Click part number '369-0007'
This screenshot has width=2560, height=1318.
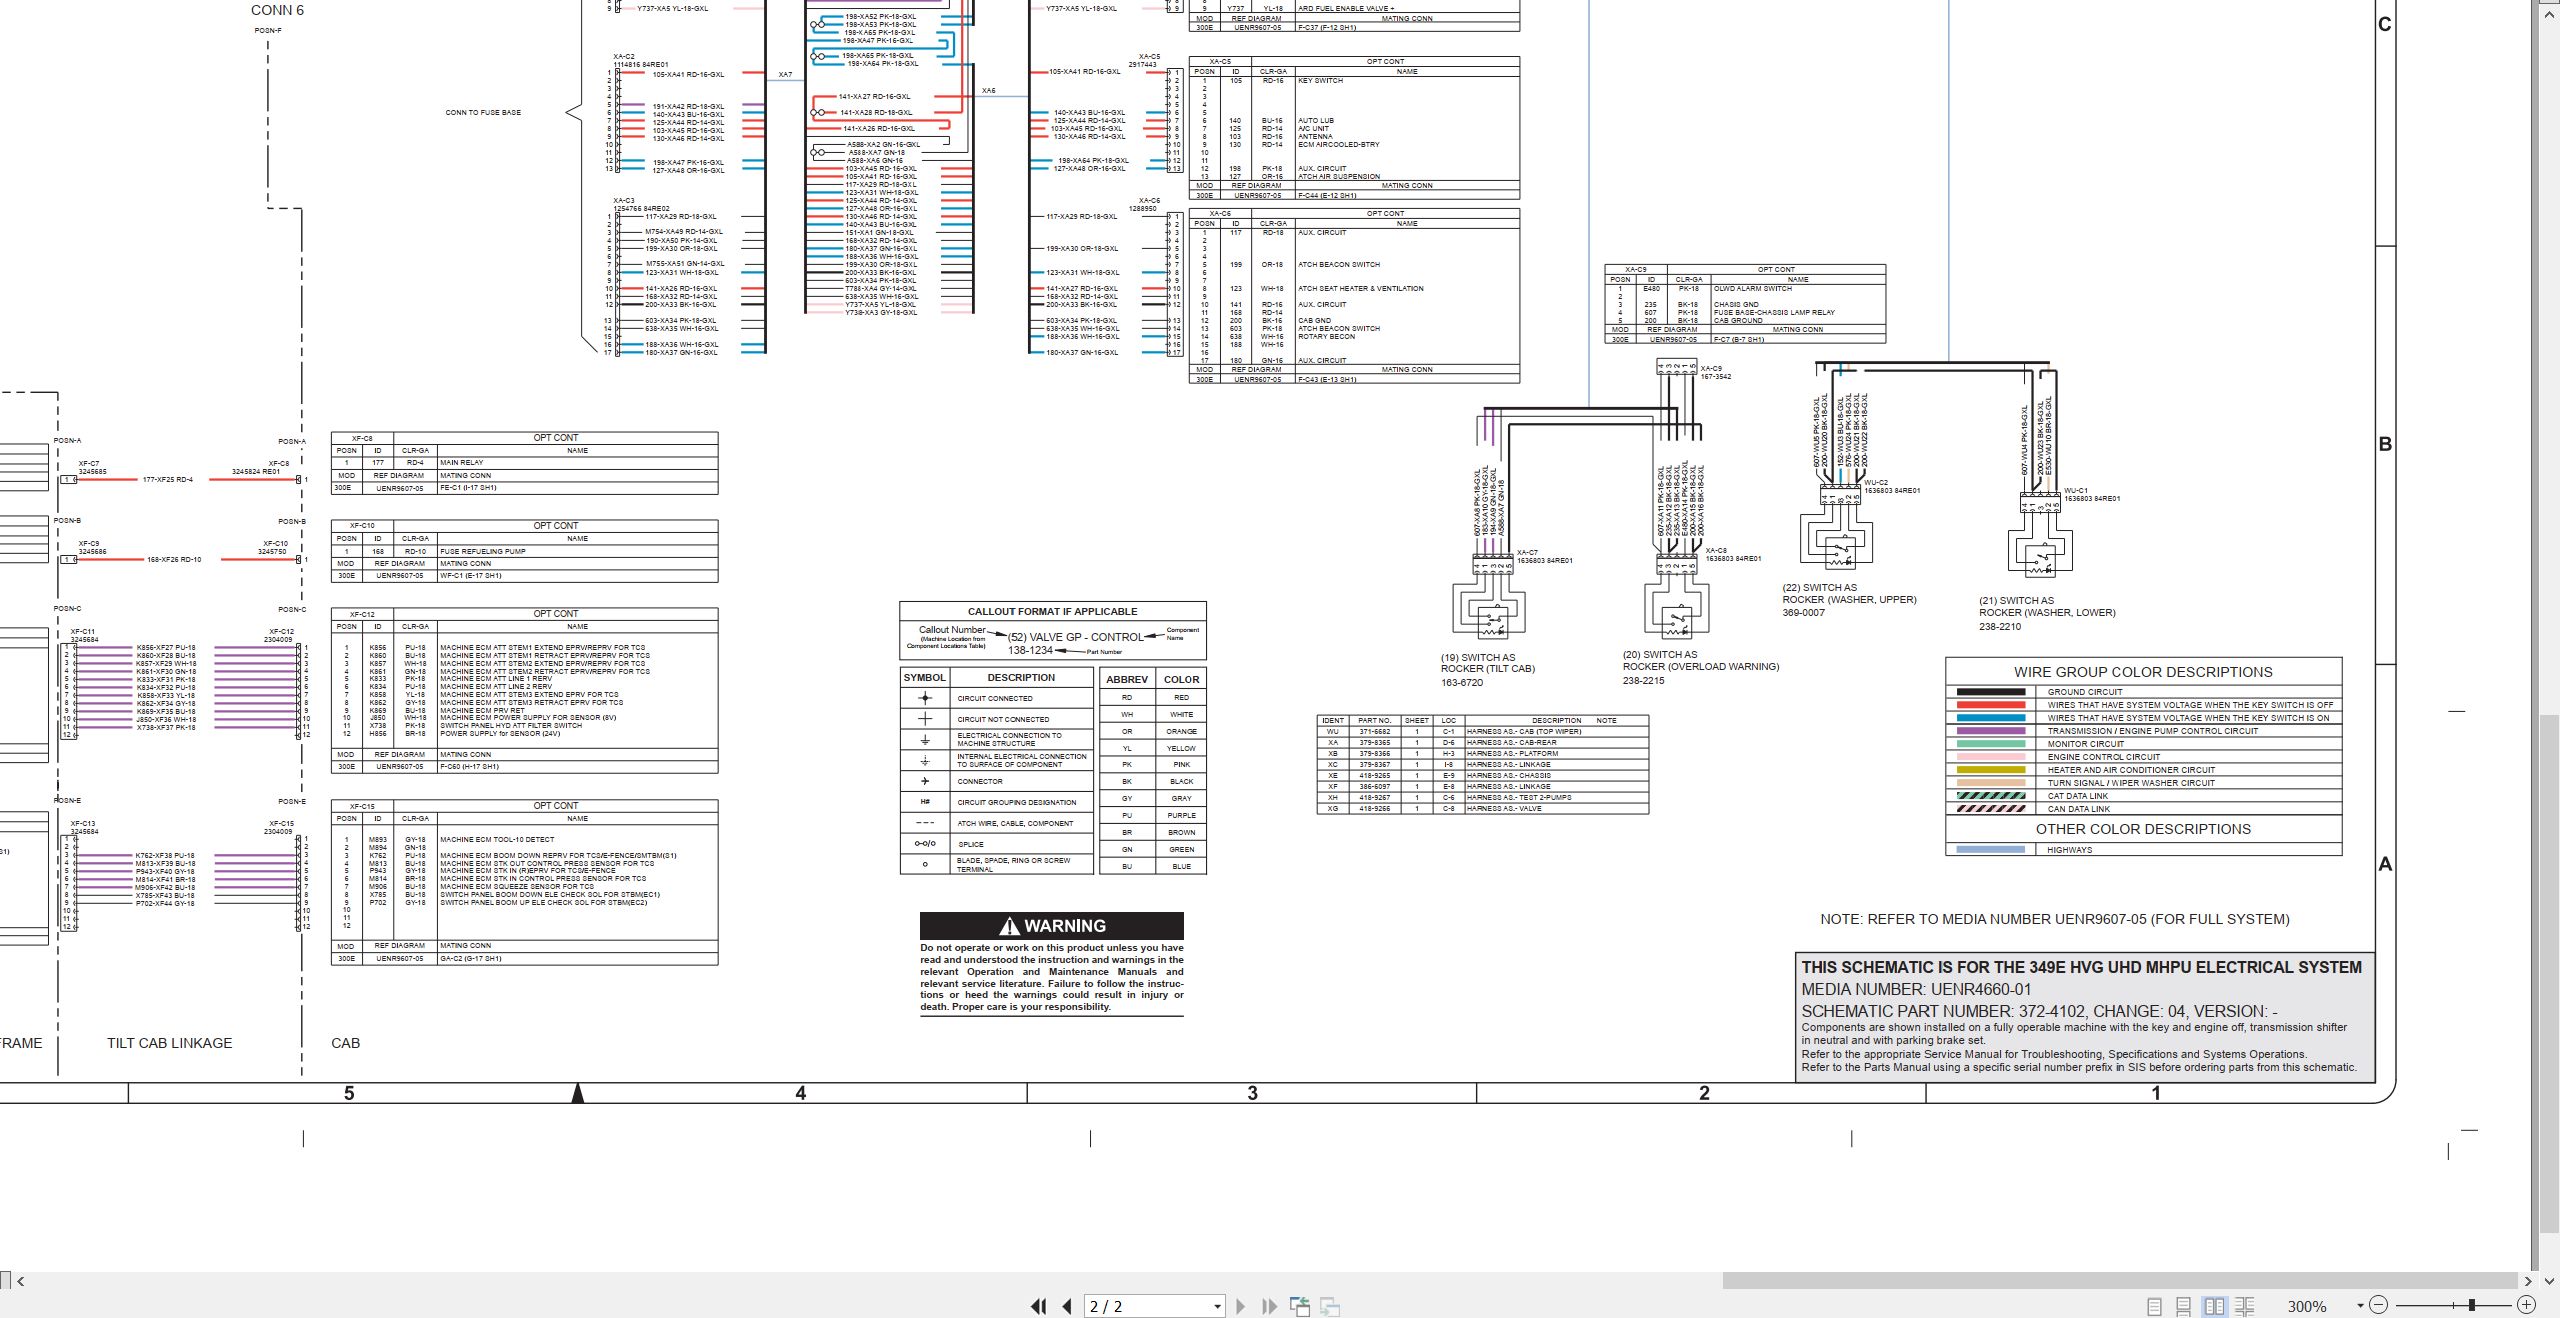point(1803,613)
